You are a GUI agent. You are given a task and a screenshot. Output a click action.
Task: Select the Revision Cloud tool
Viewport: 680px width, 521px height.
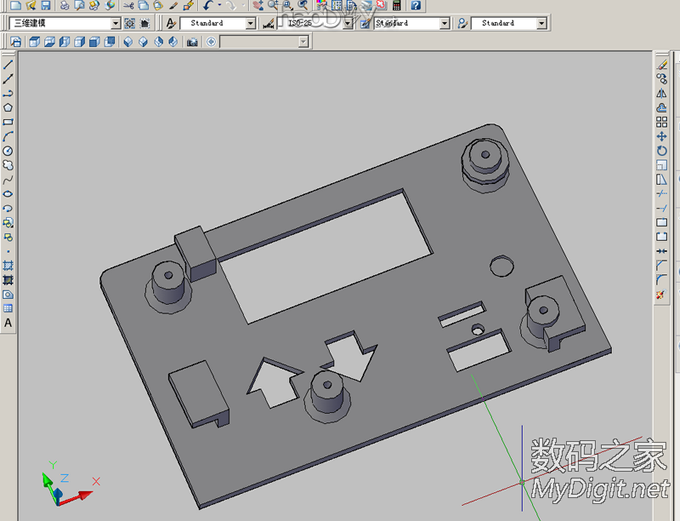pyautogui.click(x=8, y=165)
